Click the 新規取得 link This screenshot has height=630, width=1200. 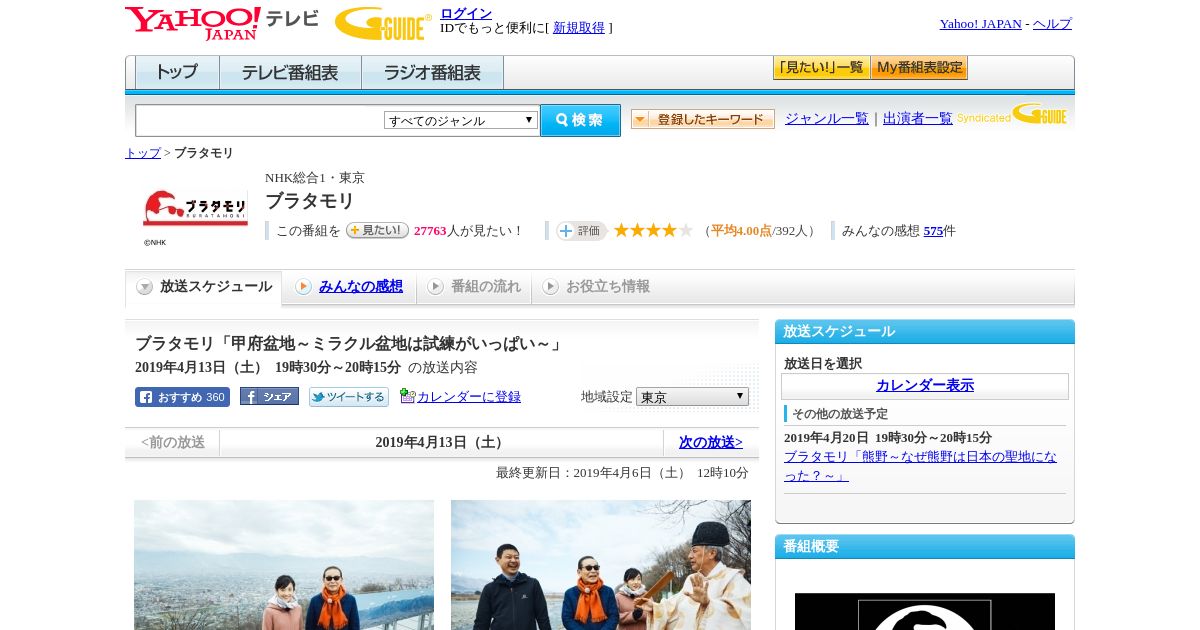579,28
